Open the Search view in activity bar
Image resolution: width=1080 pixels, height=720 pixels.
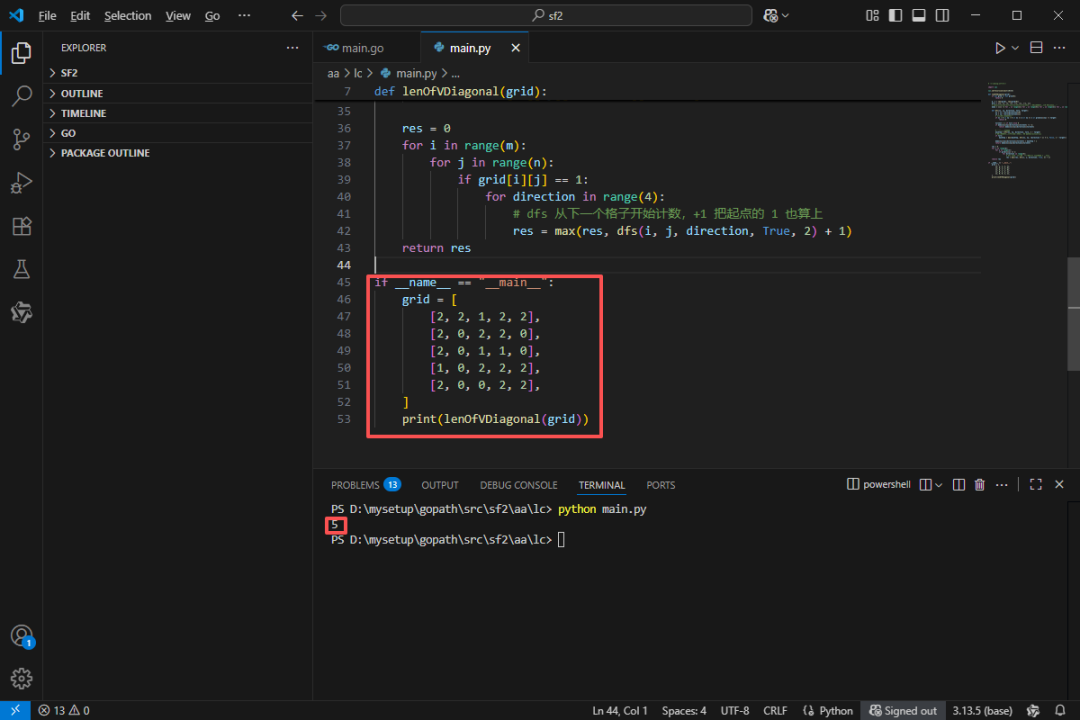pyautogui.click(x=21, y=97)
